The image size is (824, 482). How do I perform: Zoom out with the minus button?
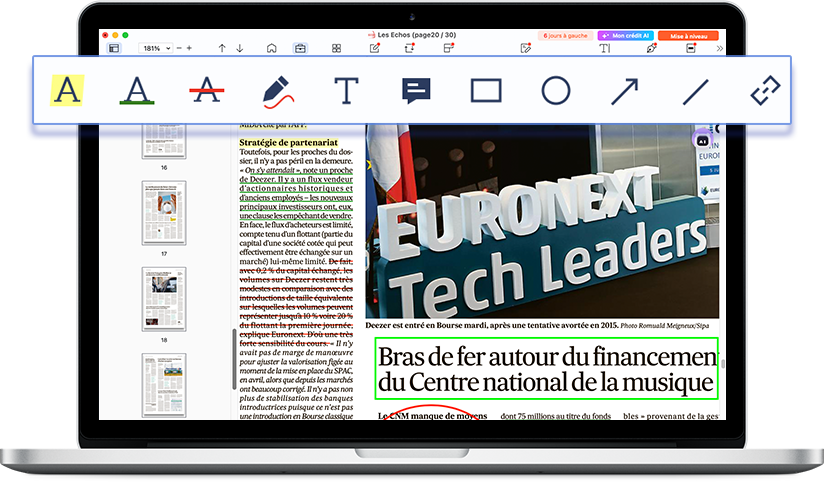point(179,48)
